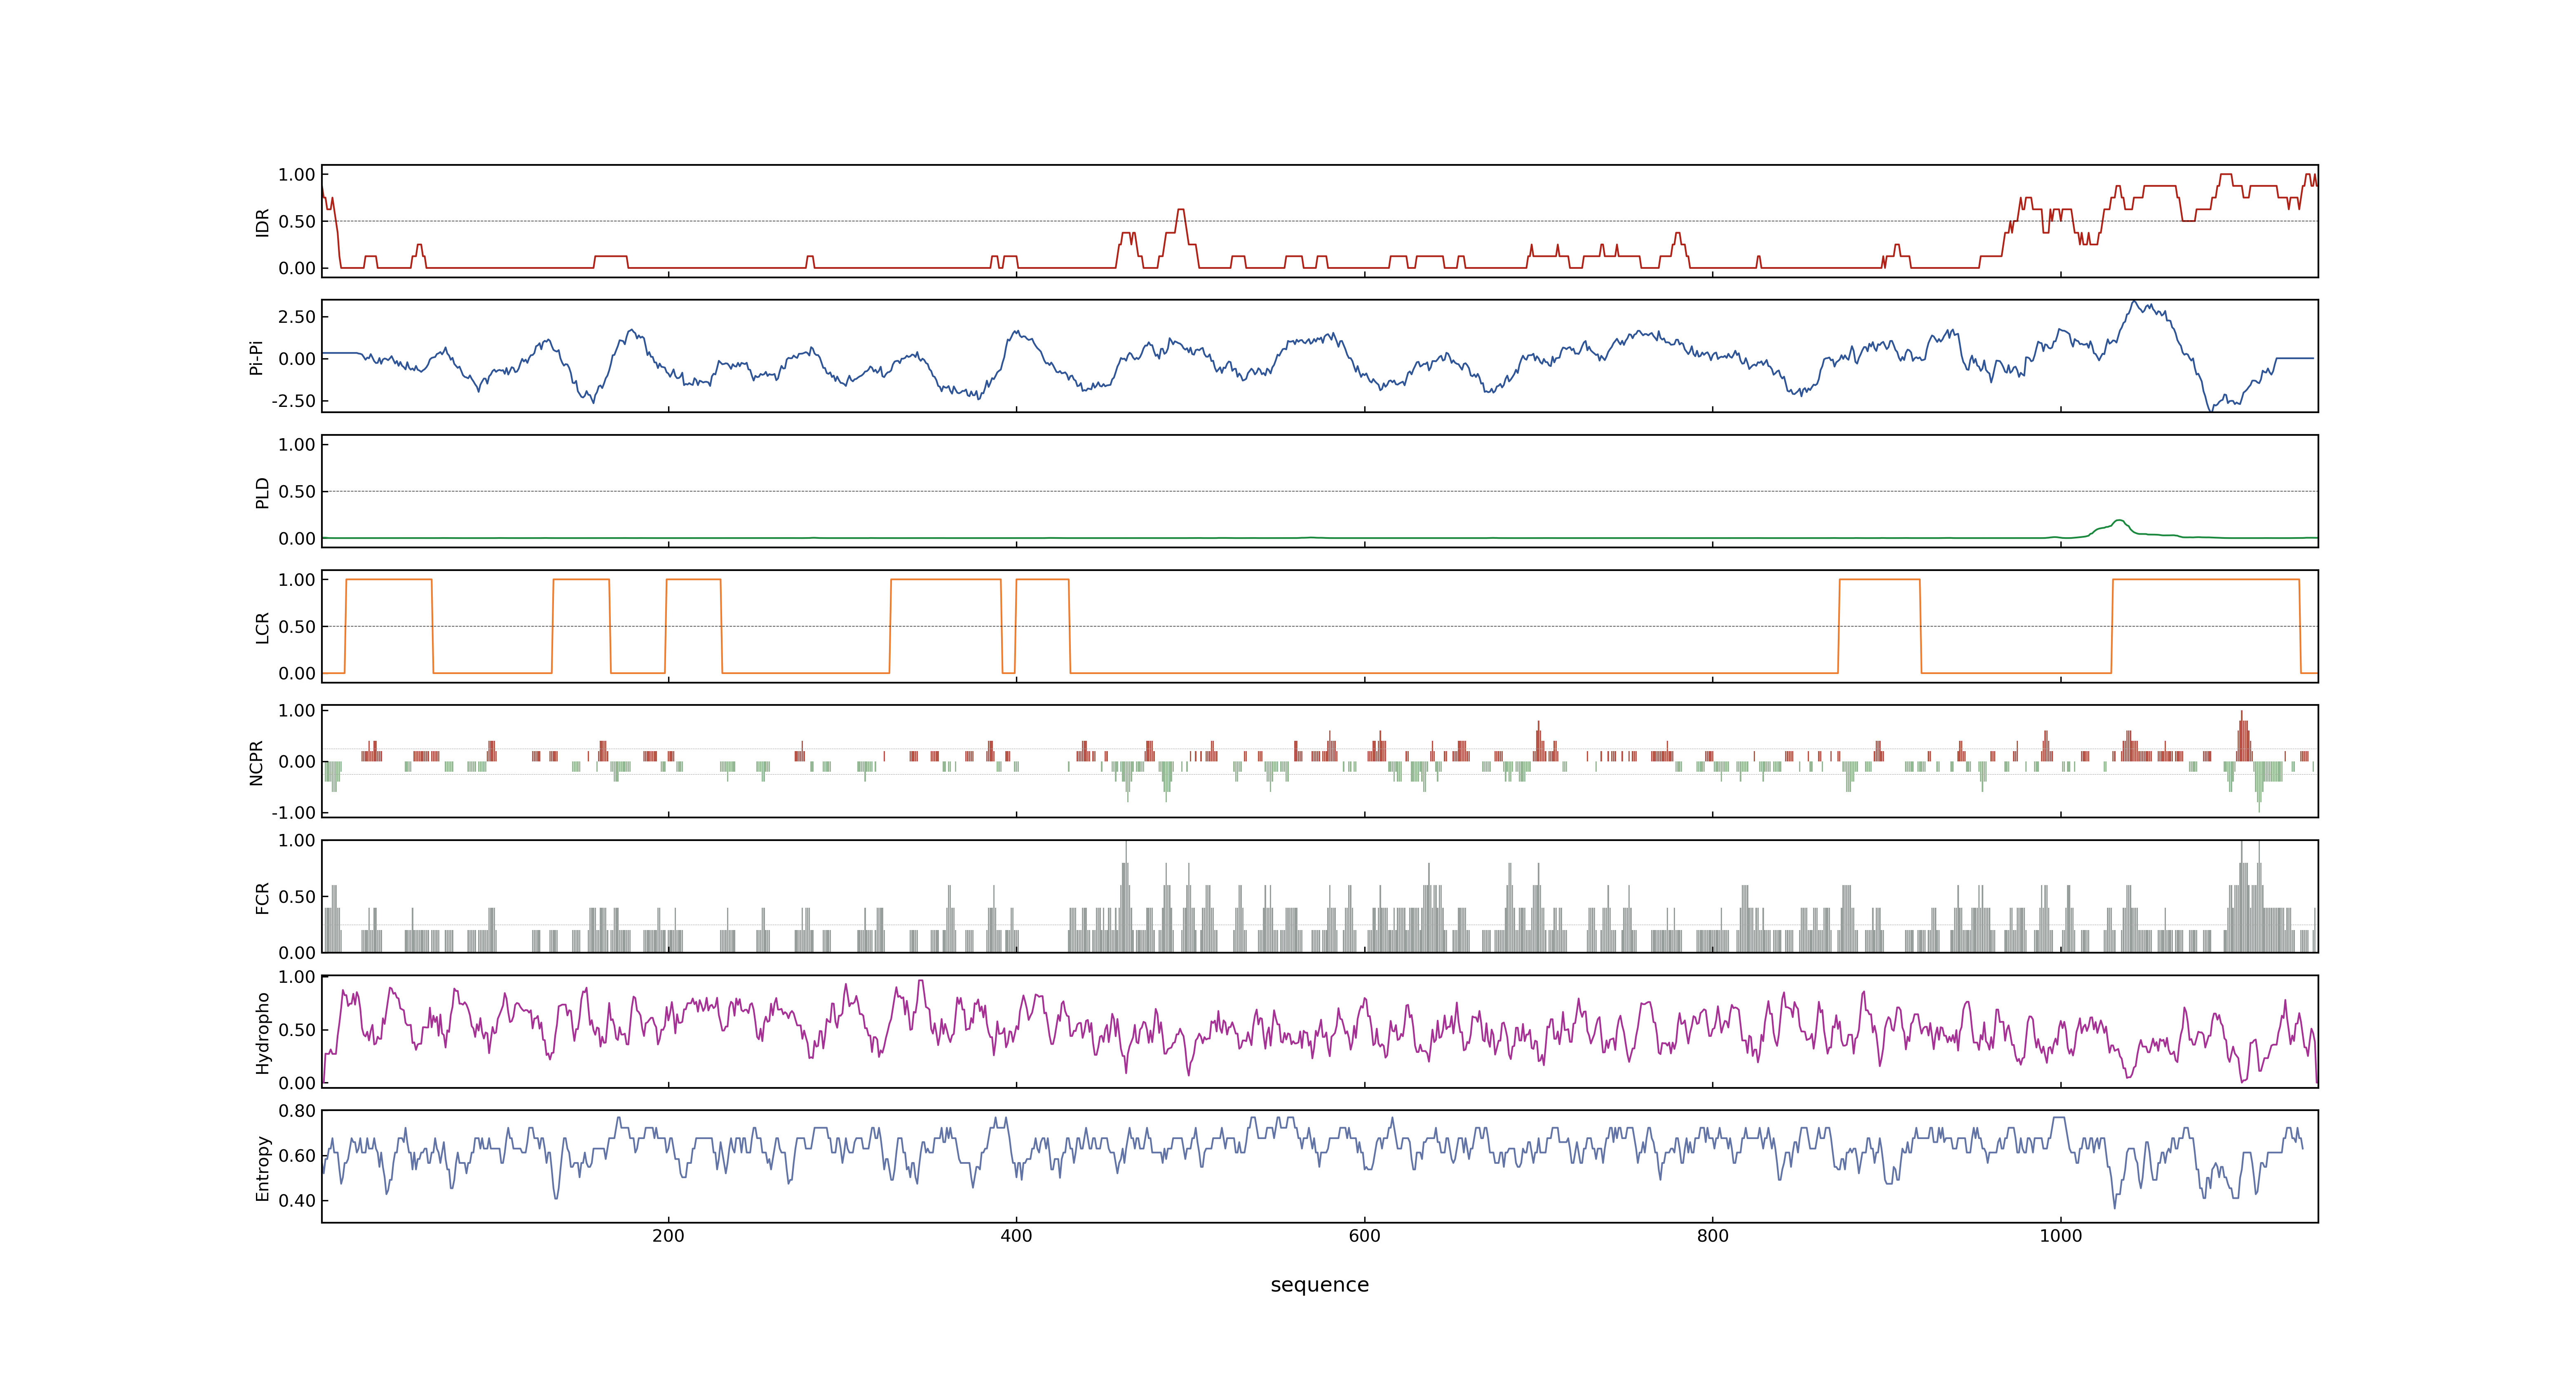This screenshot has height=1374, width=2576.
Task: Click the IDR axis label
Action: (262, 222)
